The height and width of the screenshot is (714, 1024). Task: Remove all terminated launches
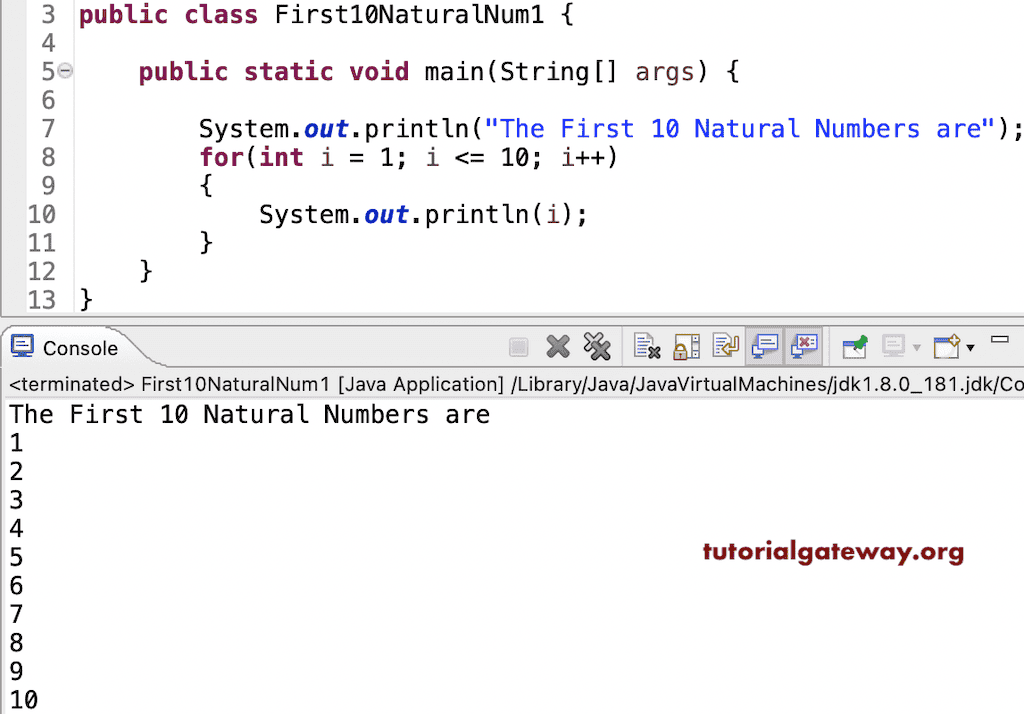(597, 346)
